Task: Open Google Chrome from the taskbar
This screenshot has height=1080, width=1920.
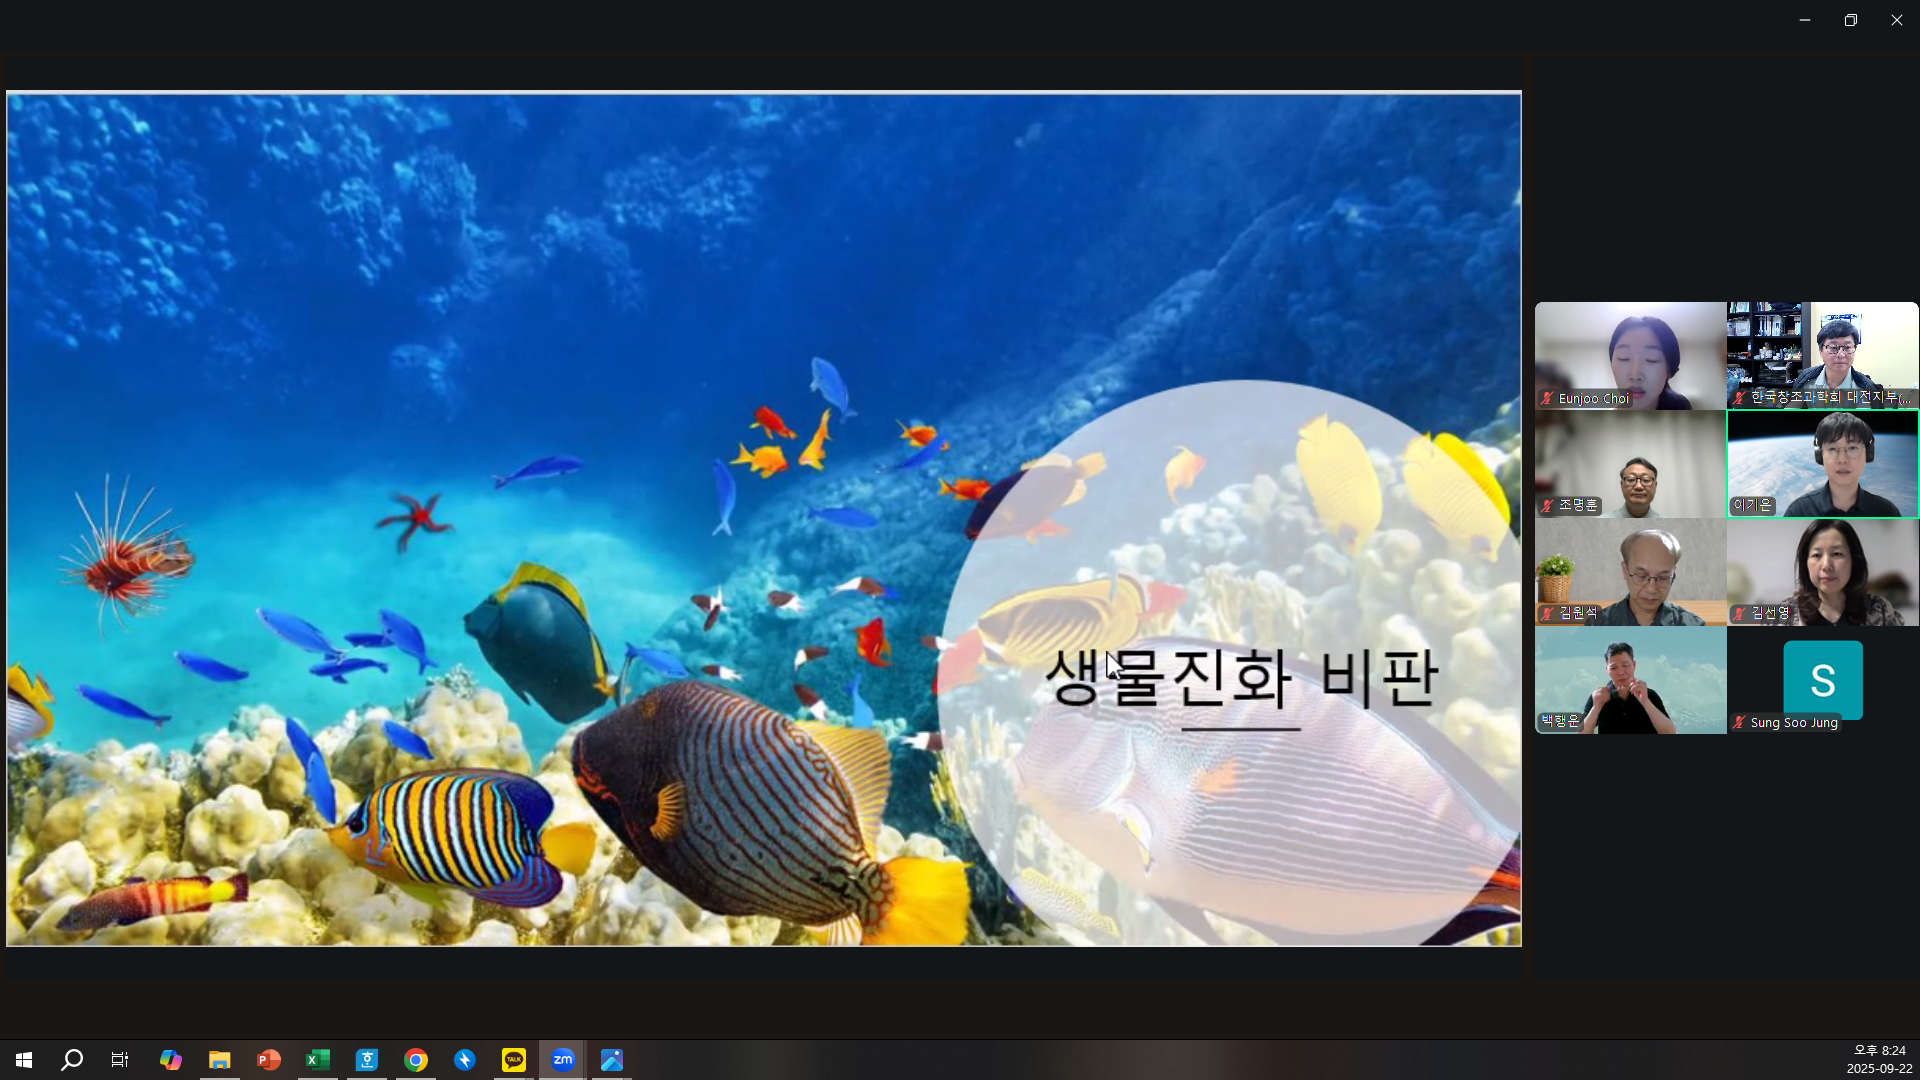Action: pyautogui.click(x=416, y=1059)
